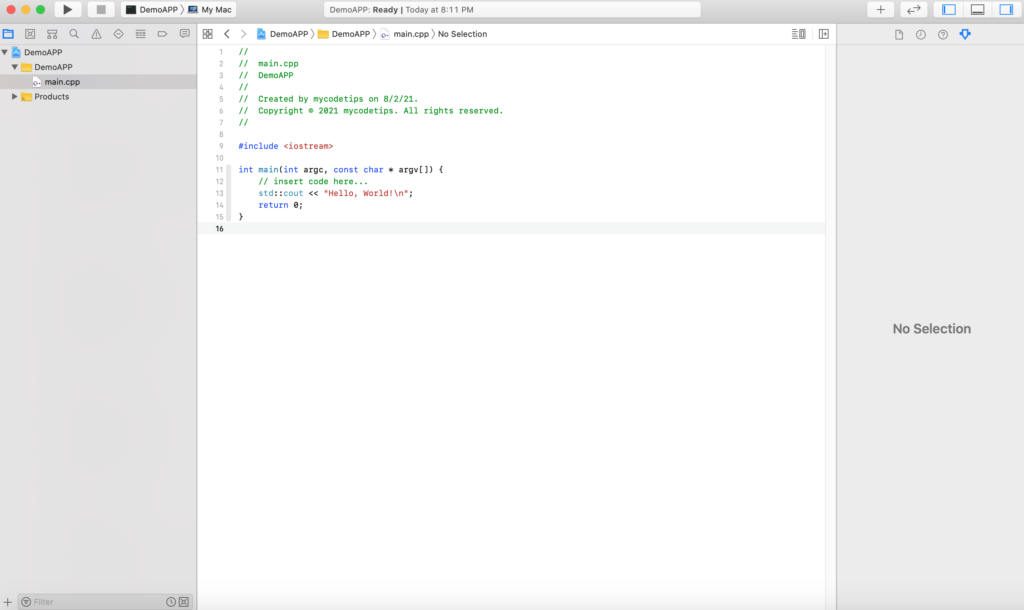Toggle the bottom debug area
Image resolution: width=1024 pixels, height=610 pixels.
[978, 10]
